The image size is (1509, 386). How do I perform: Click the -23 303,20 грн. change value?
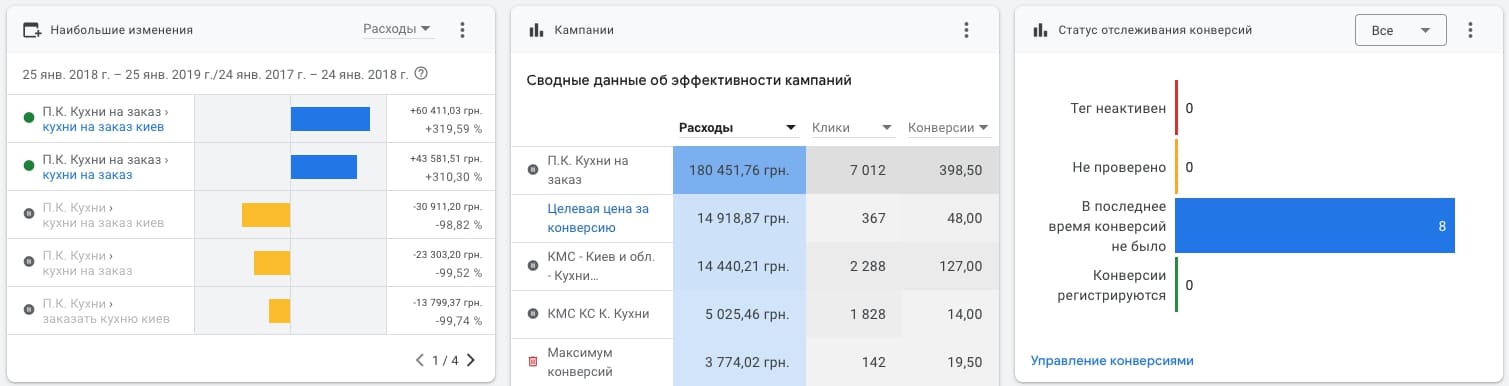tap(448, 254)
